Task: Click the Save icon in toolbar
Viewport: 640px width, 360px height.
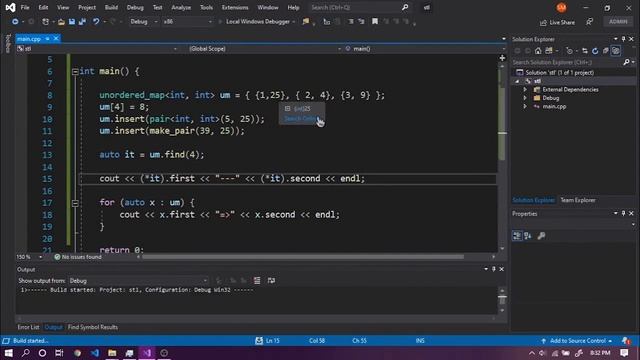Action: [72, 22]
